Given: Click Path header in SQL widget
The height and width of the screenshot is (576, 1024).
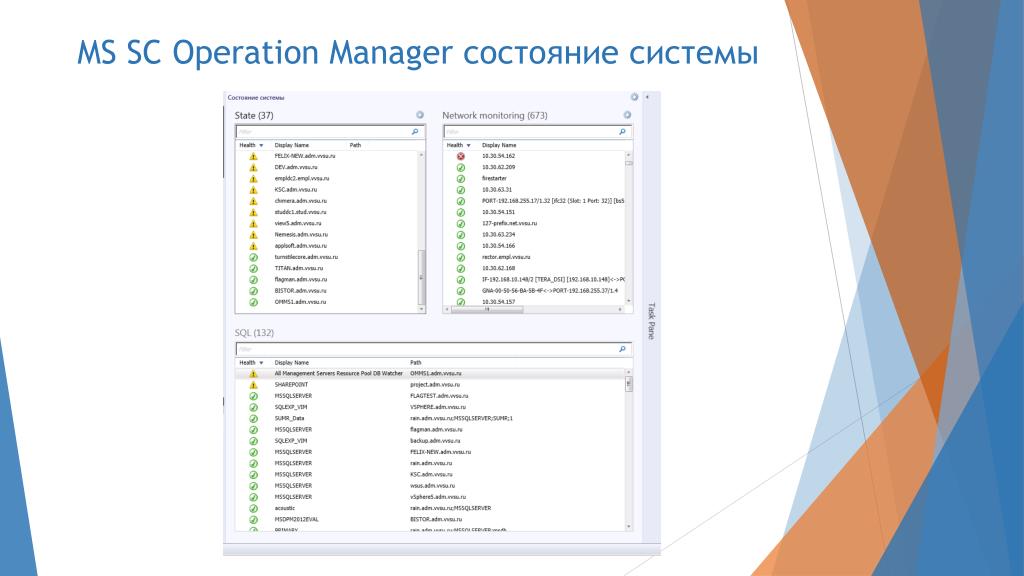Looking at the screenshot, I should (x=416, y=362).
